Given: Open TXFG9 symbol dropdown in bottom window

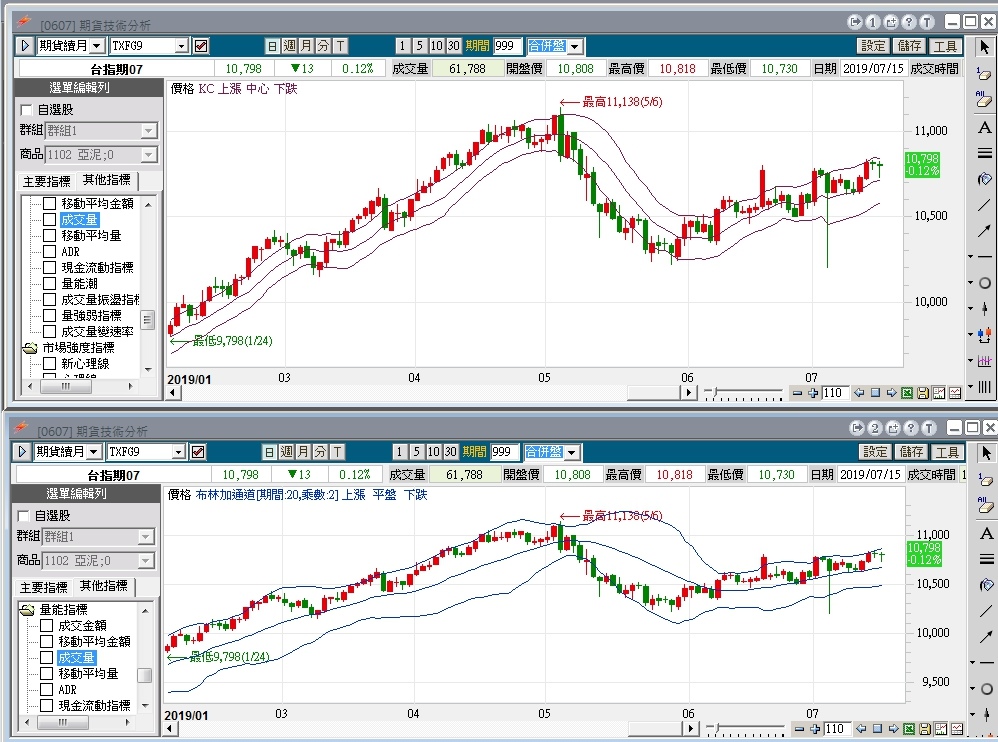Looking at the screenshot, I should 179,452.
